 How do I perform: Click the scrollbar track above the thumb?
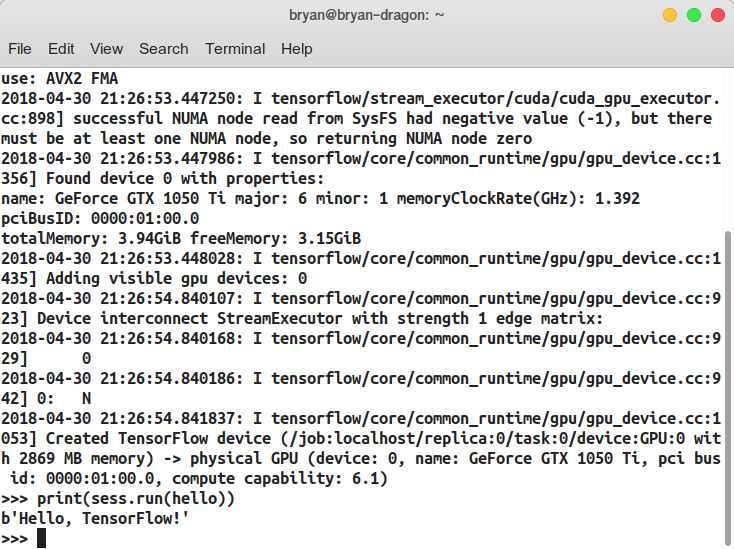727,150
